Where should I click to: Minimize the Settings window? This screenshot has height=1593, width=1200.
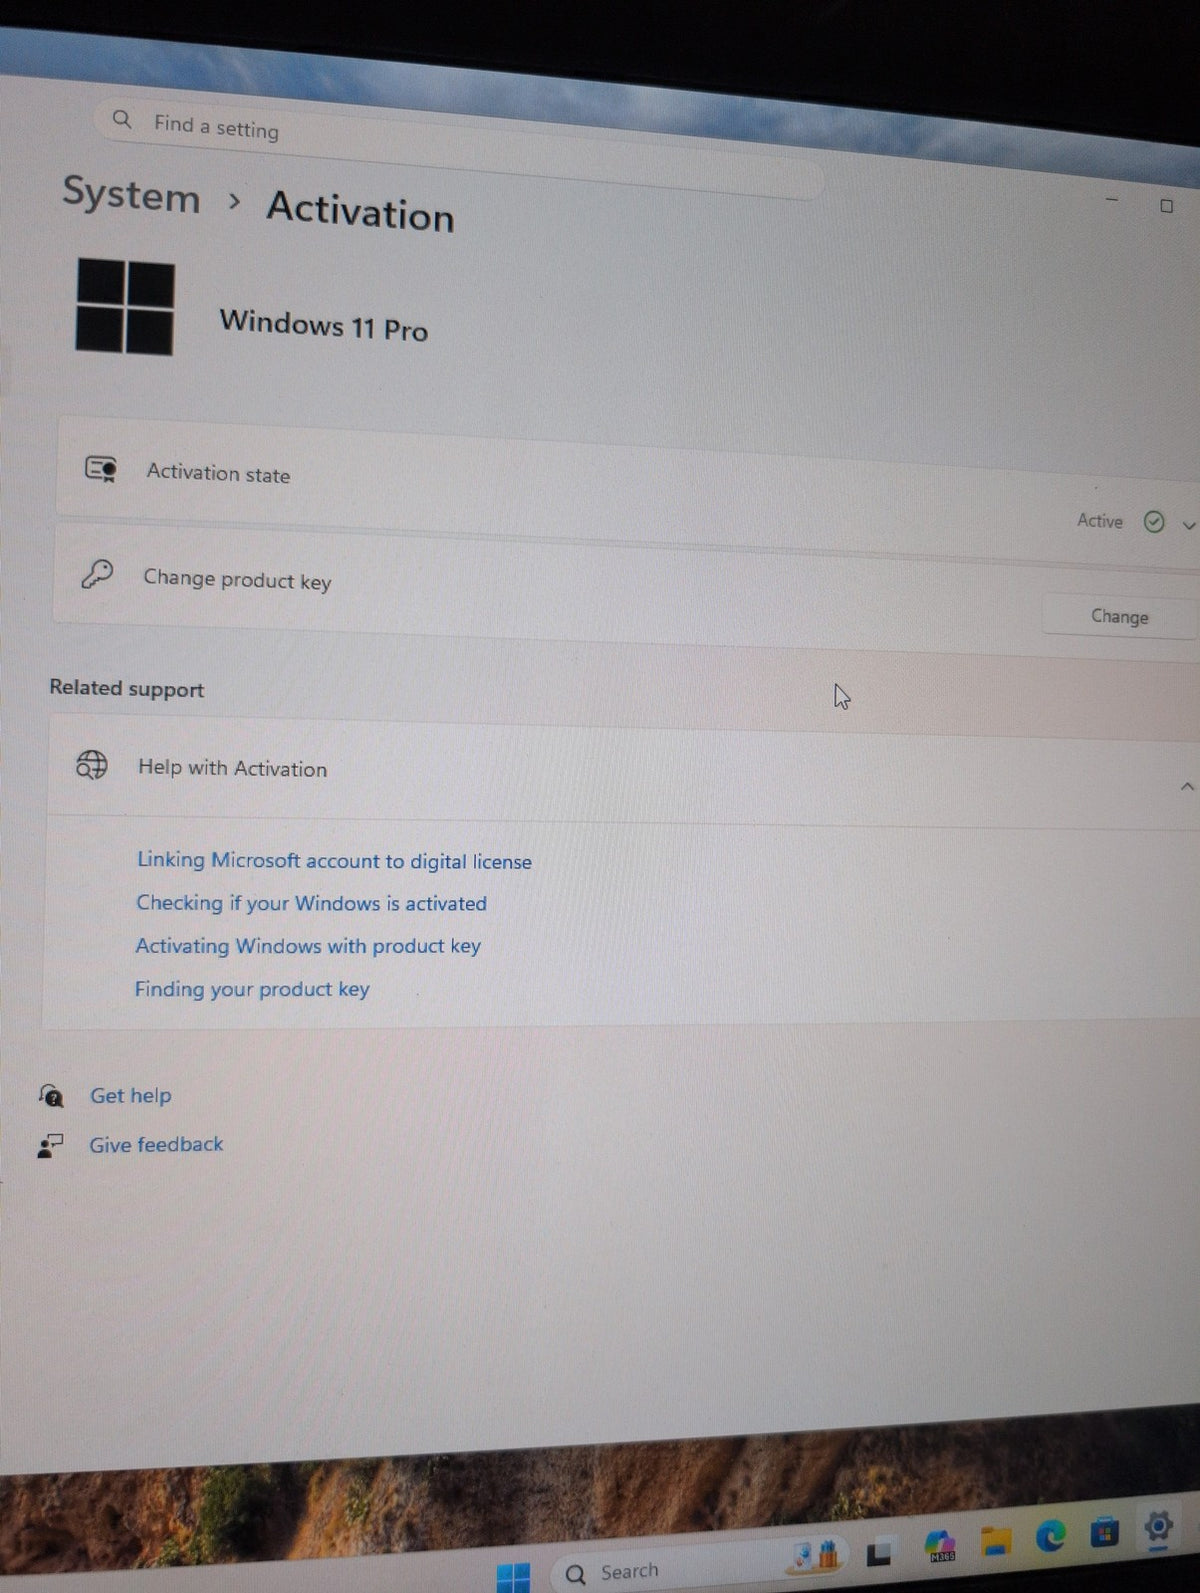1112,199
